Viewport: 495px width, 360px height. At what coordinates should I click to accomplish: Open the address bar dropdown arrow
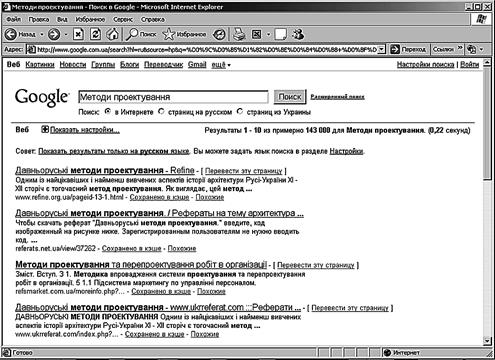click(x=382, y=50)
